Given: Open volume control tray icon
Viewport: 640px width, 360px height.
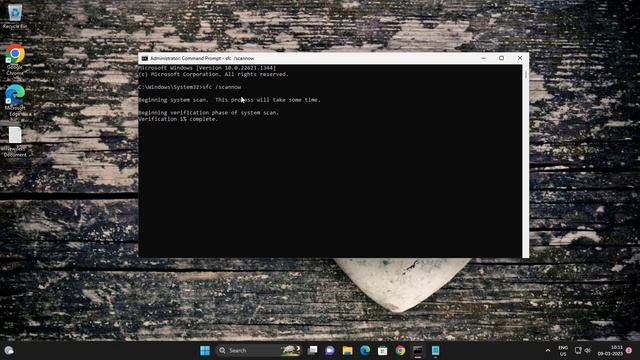Looking at the screenshot, I should coord(588,350).
